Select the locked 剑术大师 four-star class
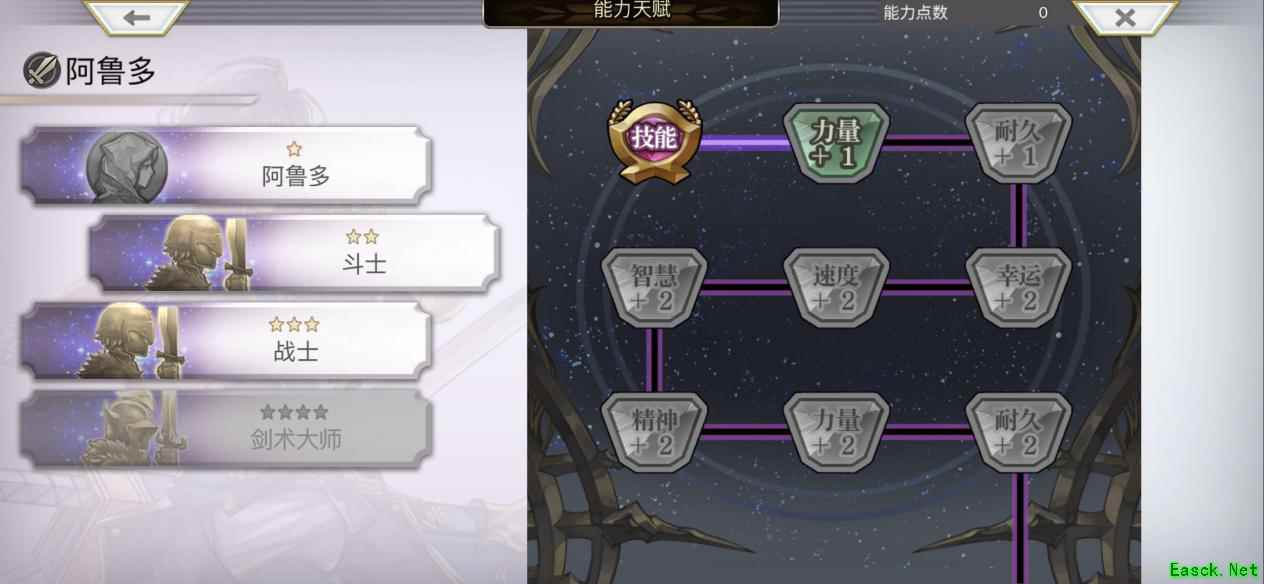 (x=226, y=428)
